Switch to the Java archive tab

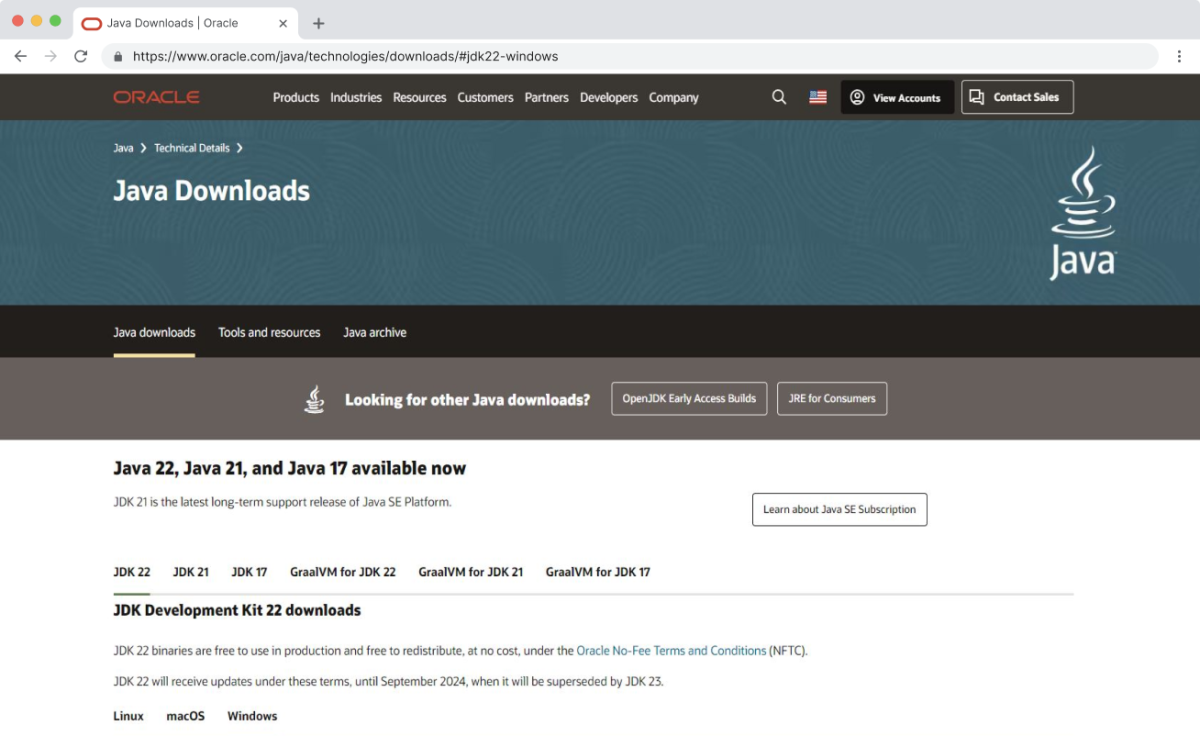tap(374, 332)
